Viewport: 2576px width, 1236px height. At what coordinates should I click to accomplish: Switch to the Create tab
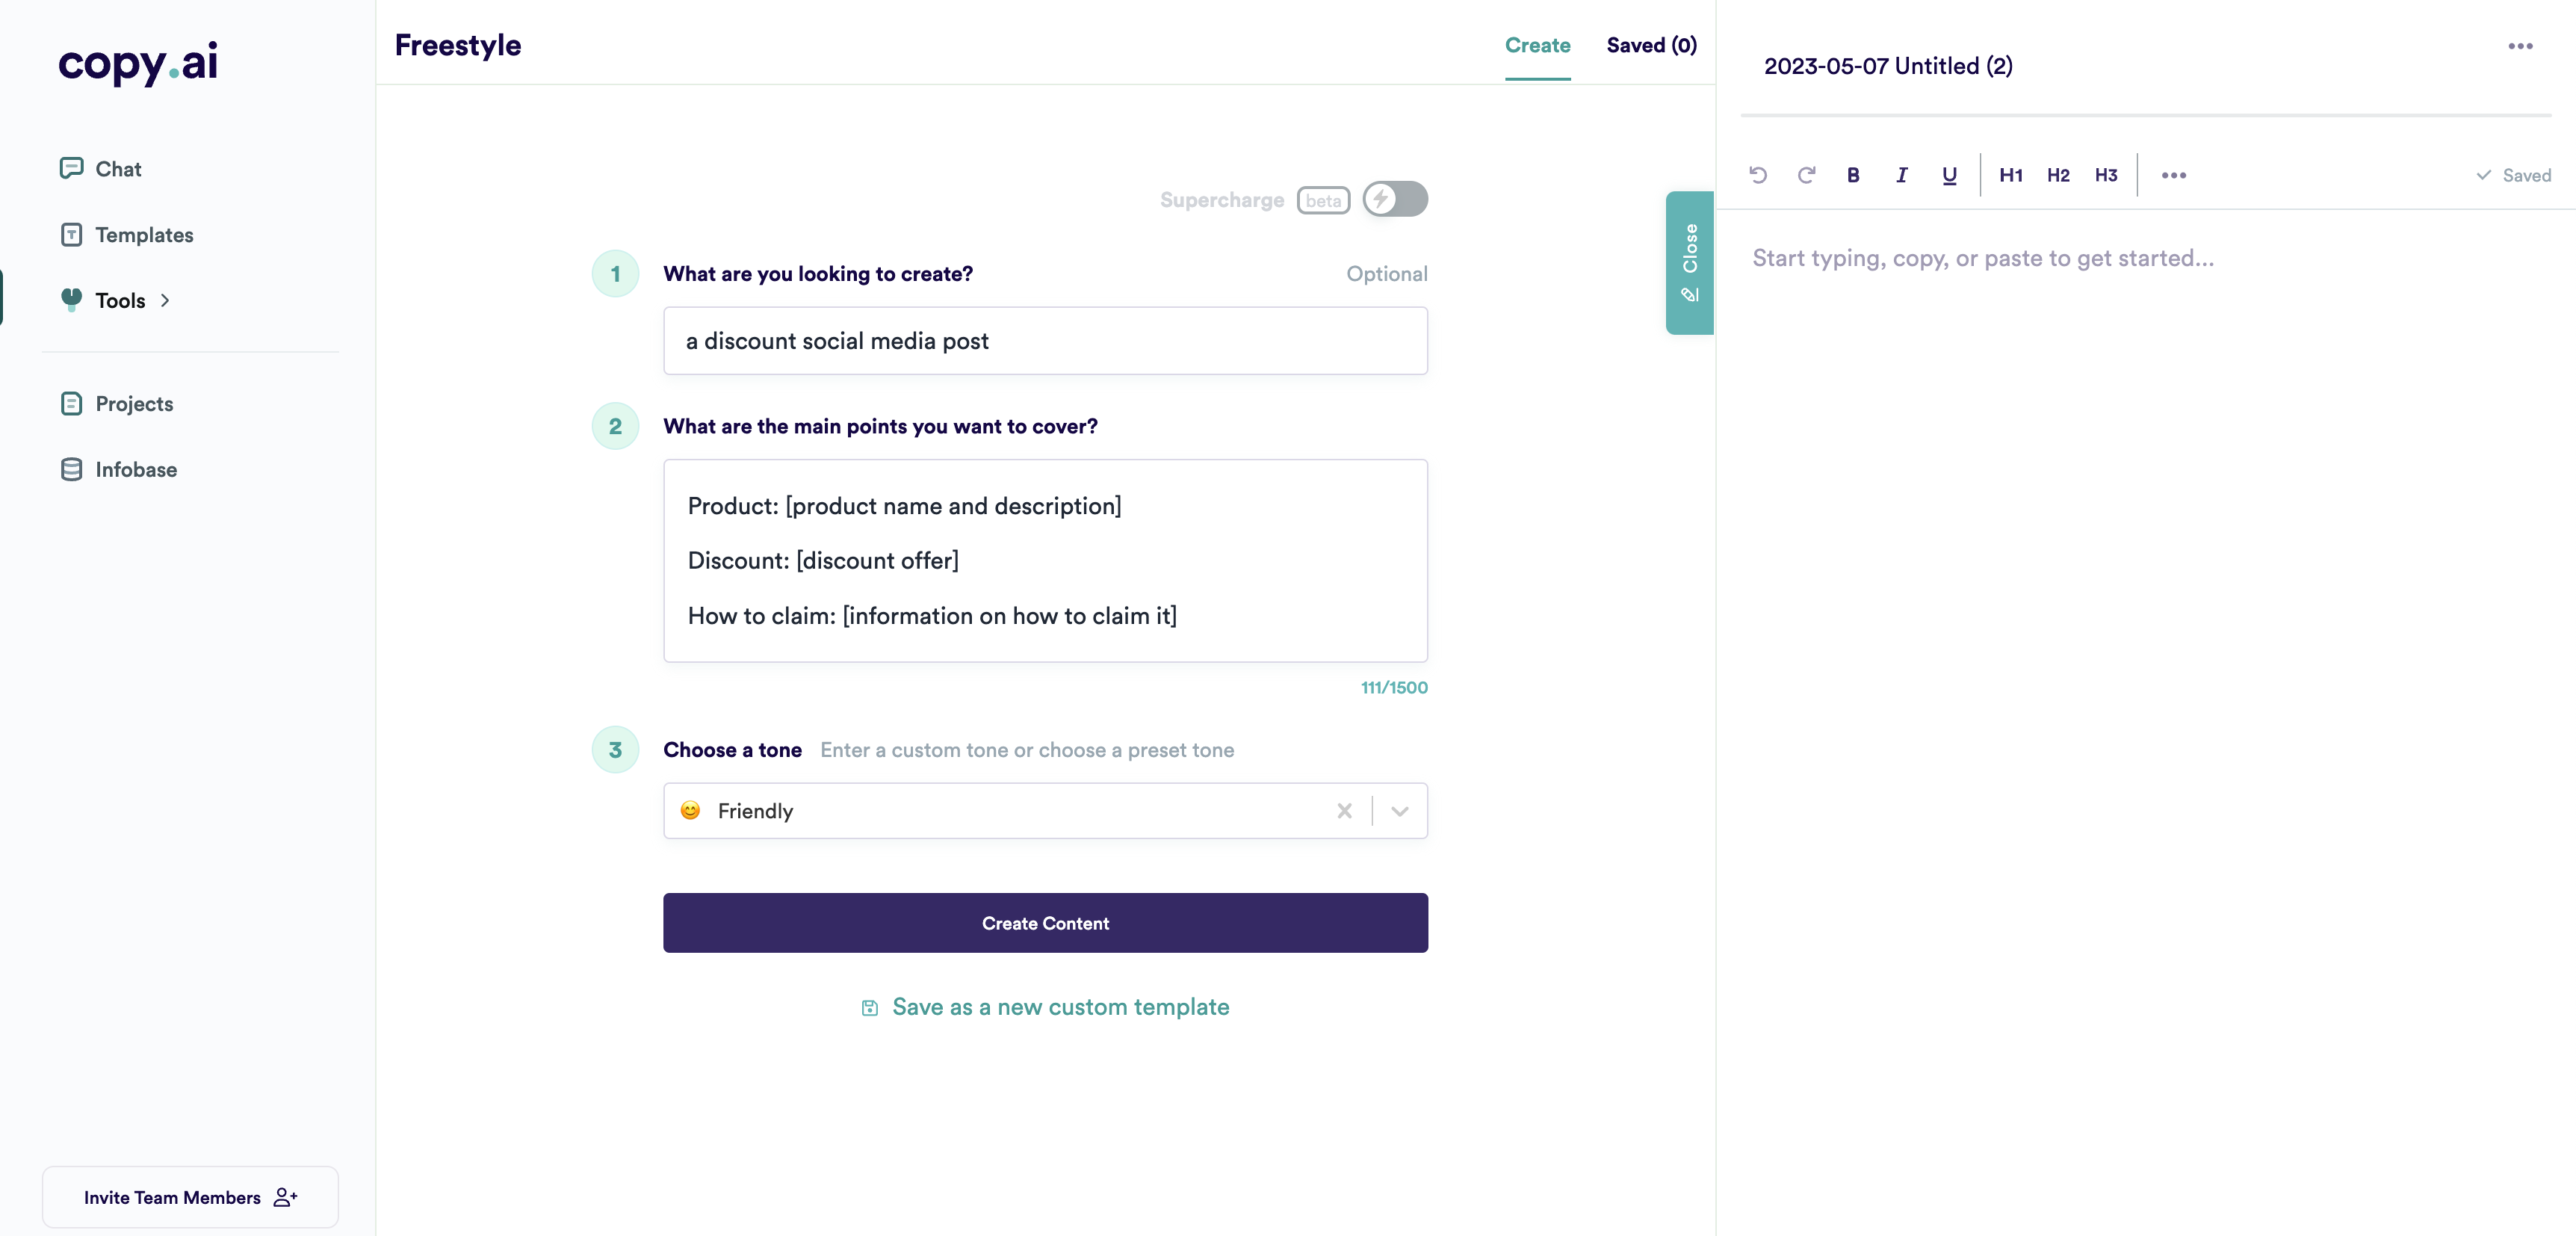click(x=1538, y=43)
